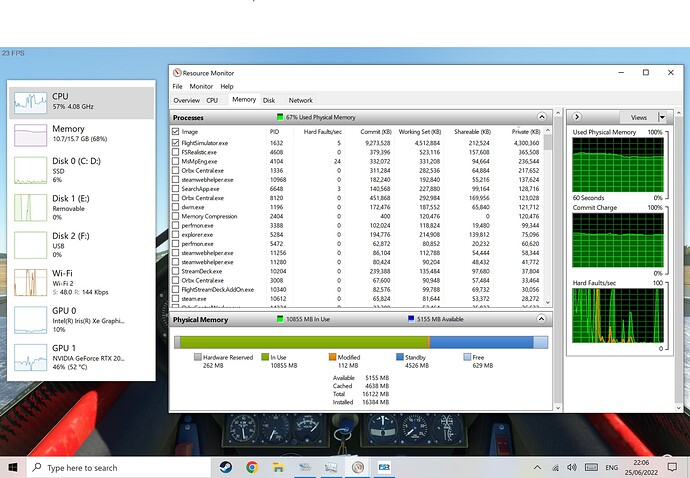Sort by Working Set (KB) column header
Screen dimensions: 690x478
coord(420,132)
